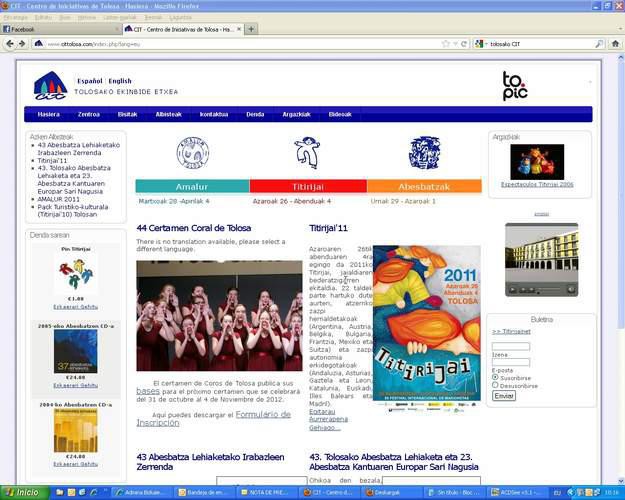Click the Amalur round emblem icon
Image resolution: width=625 pixels, height=500 pixels.
click(x=193, y=153)
